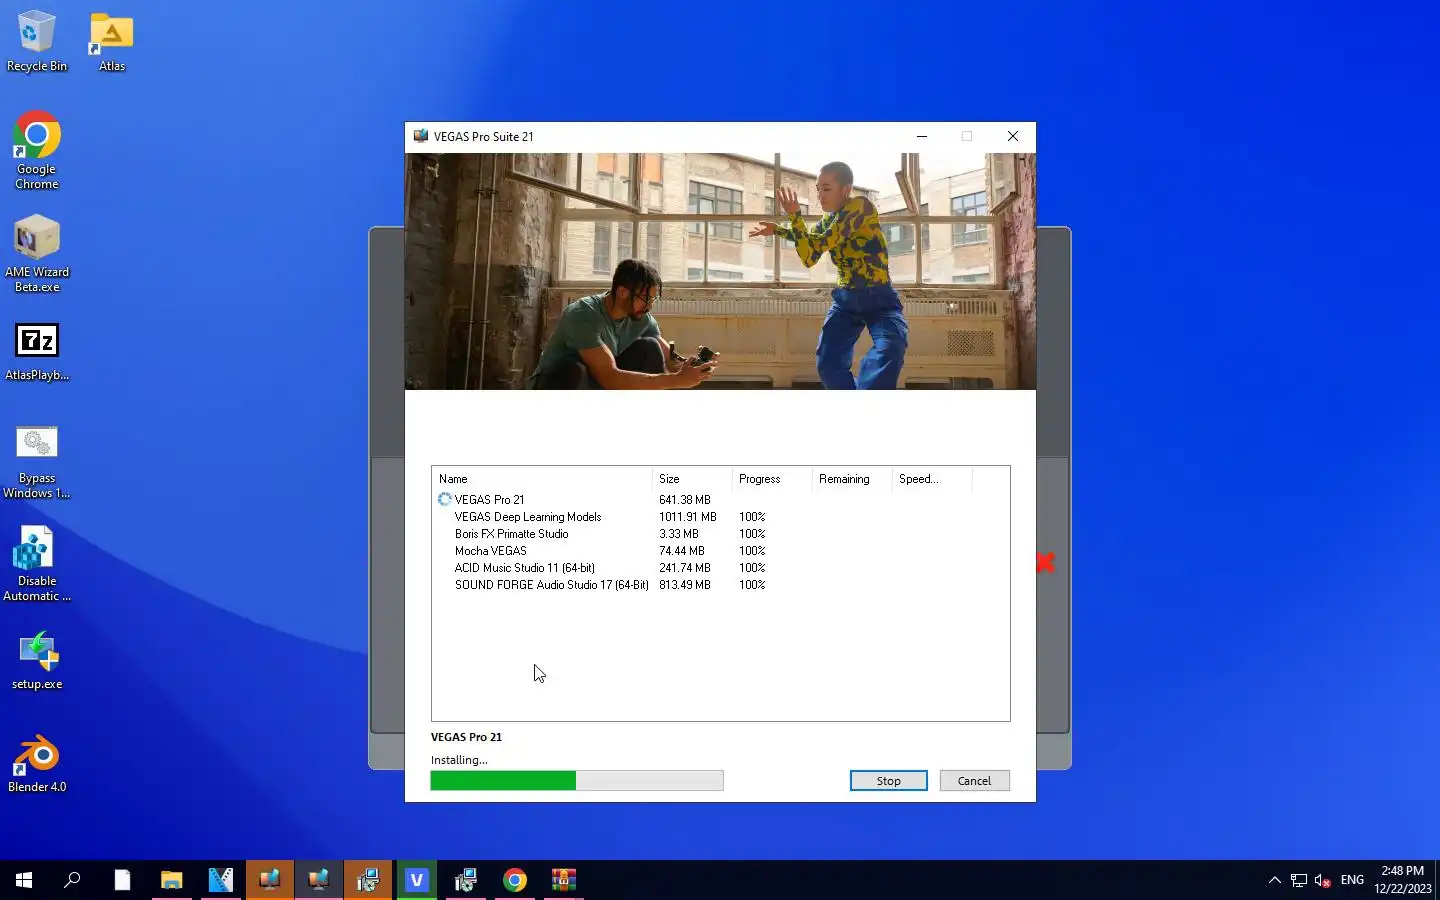Image resolution: width=1440 pixels, height=900 pixels.
Task: Click the Progress column header
Action: tap(772, 479)
